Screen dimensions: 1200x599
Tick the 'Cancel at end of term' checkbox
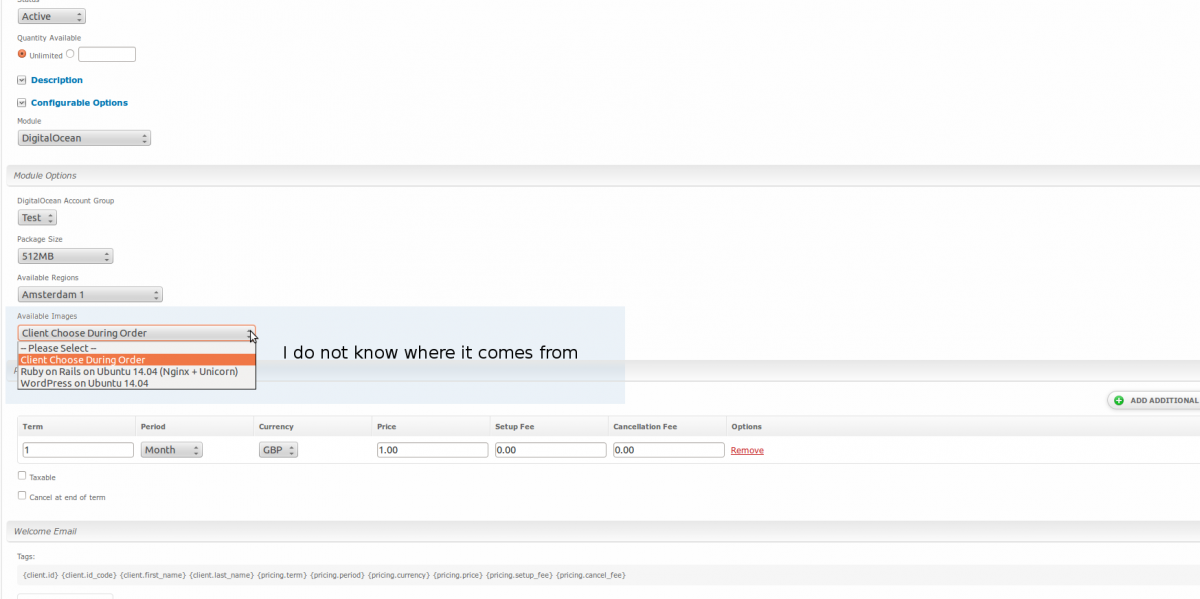pos(22,495)
